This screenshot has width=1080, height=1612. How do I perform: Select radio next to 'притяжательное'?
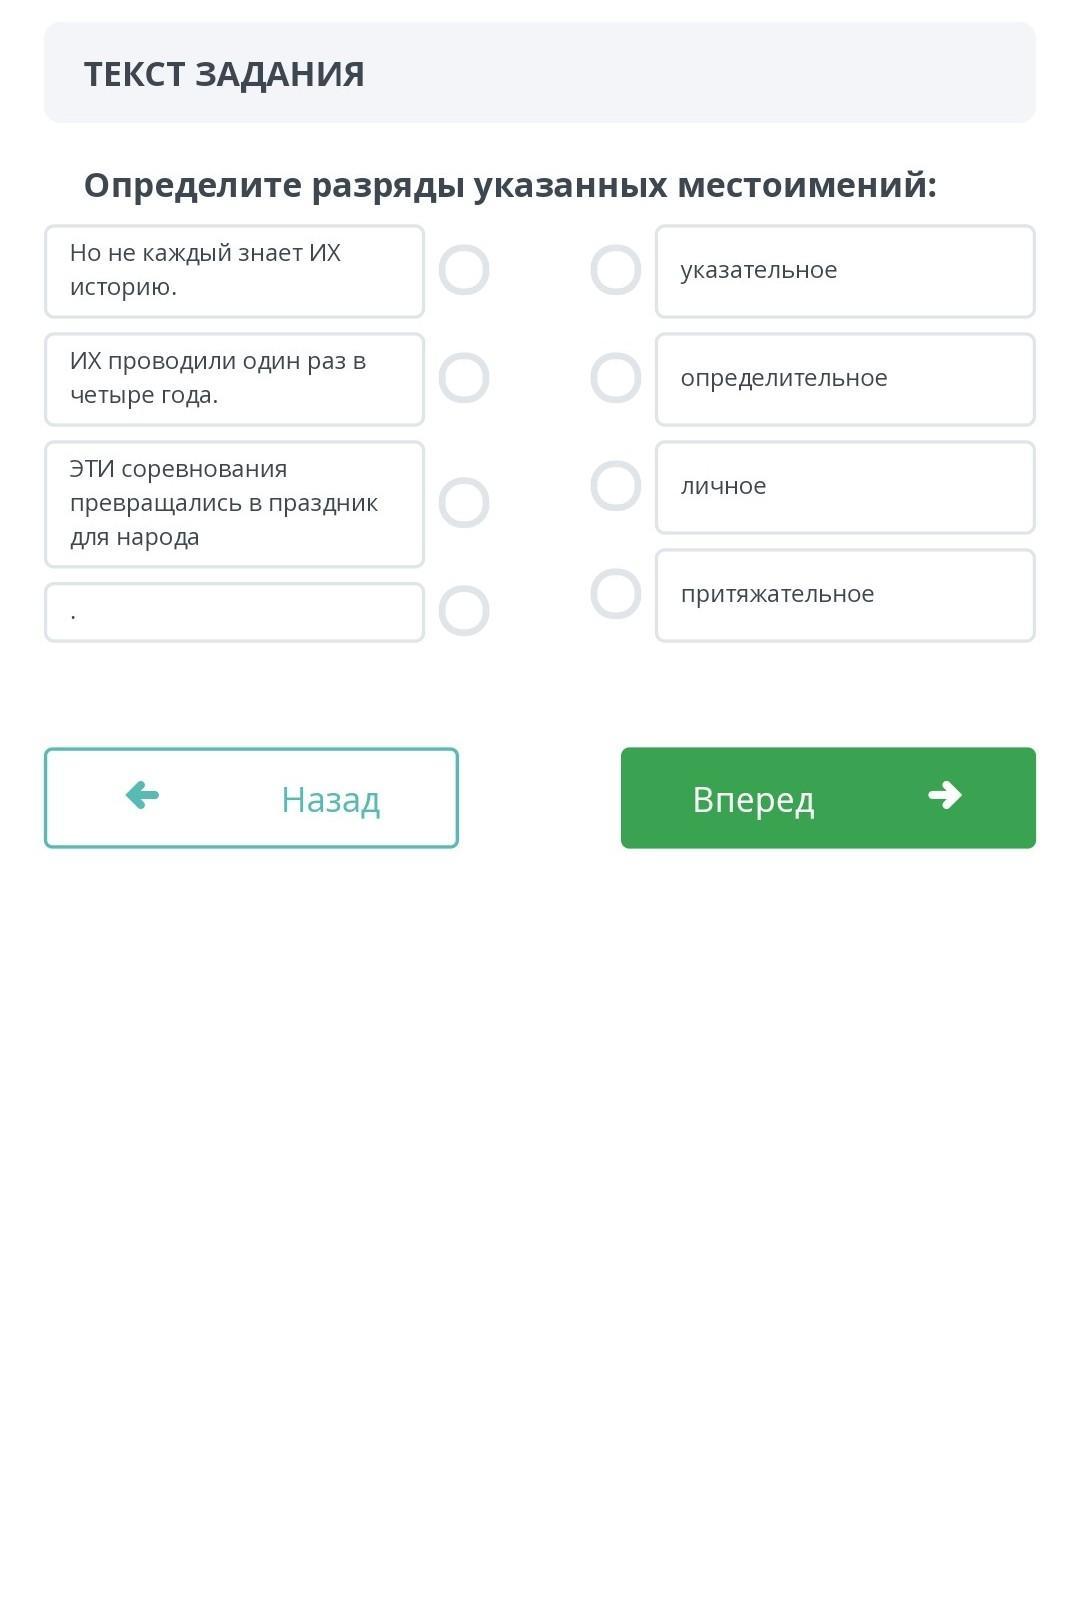(x=616, y=594)
